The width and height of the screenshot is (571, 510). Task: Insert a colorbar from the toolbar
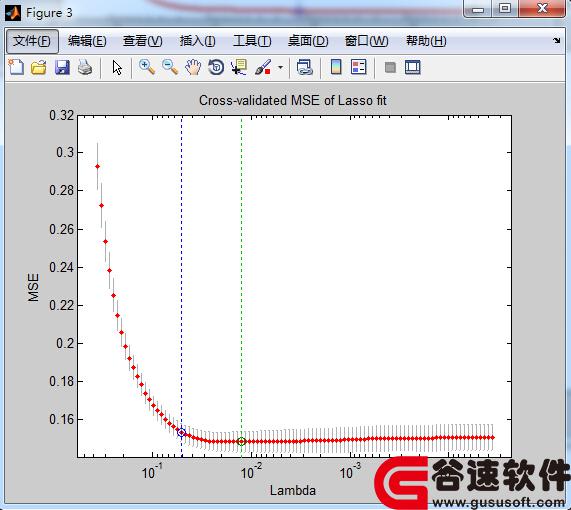point(336,67)
